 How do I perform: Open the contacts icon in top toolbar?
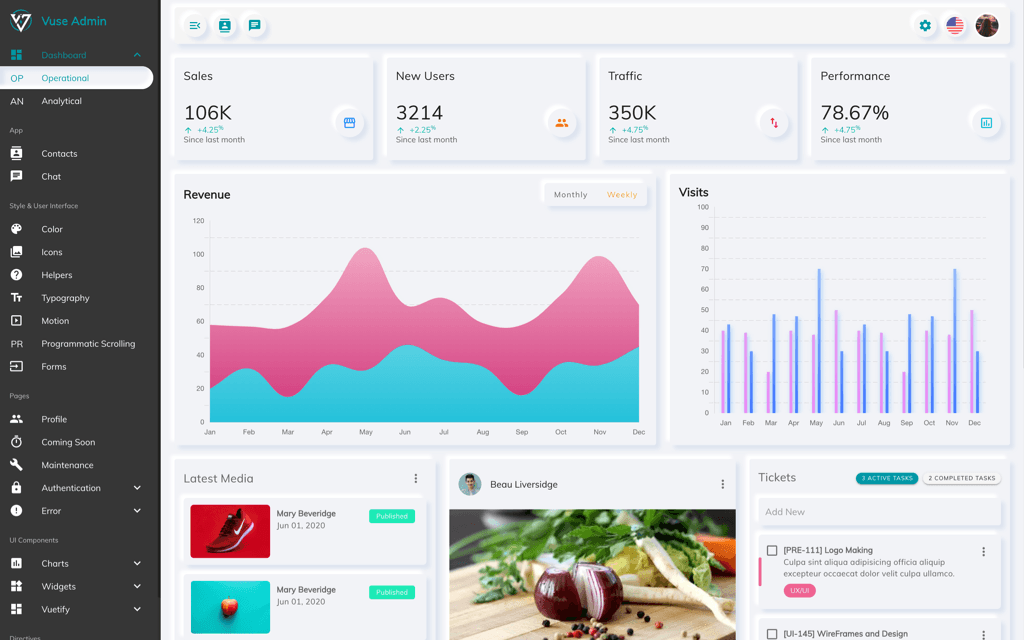coord(225,26)
